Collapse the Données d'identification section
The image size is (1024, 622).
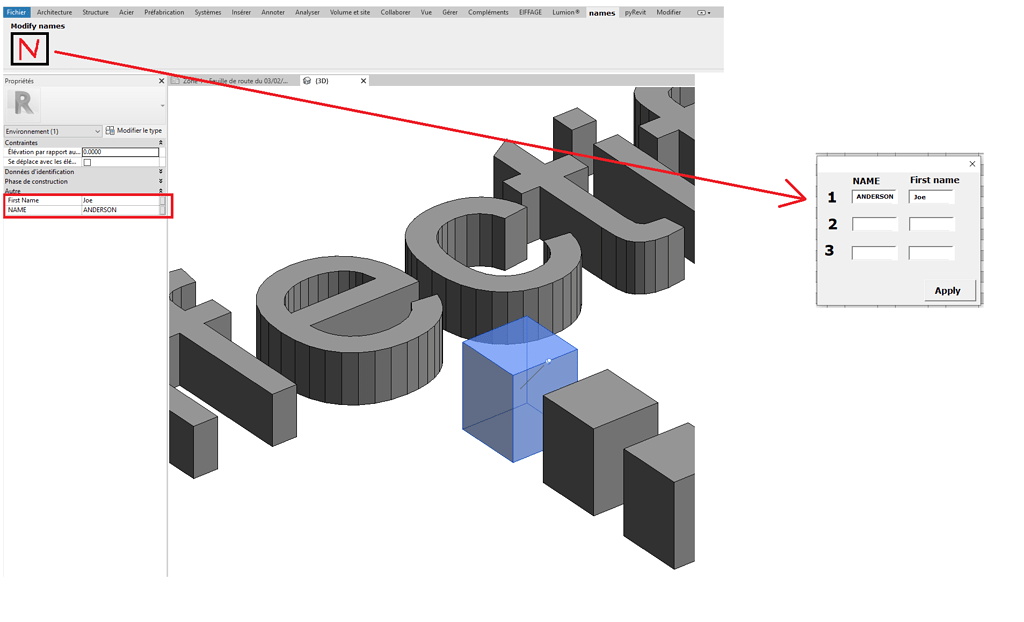point(160,172)
